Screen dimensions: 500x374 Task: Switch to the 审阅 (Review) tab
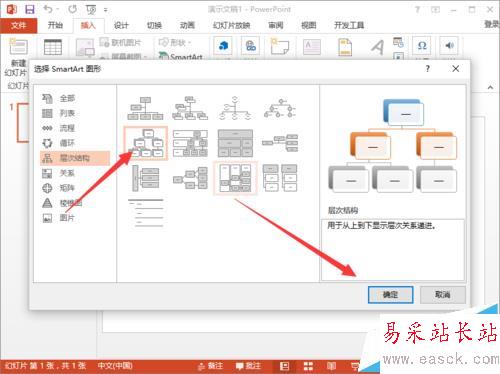pos(276,25)
